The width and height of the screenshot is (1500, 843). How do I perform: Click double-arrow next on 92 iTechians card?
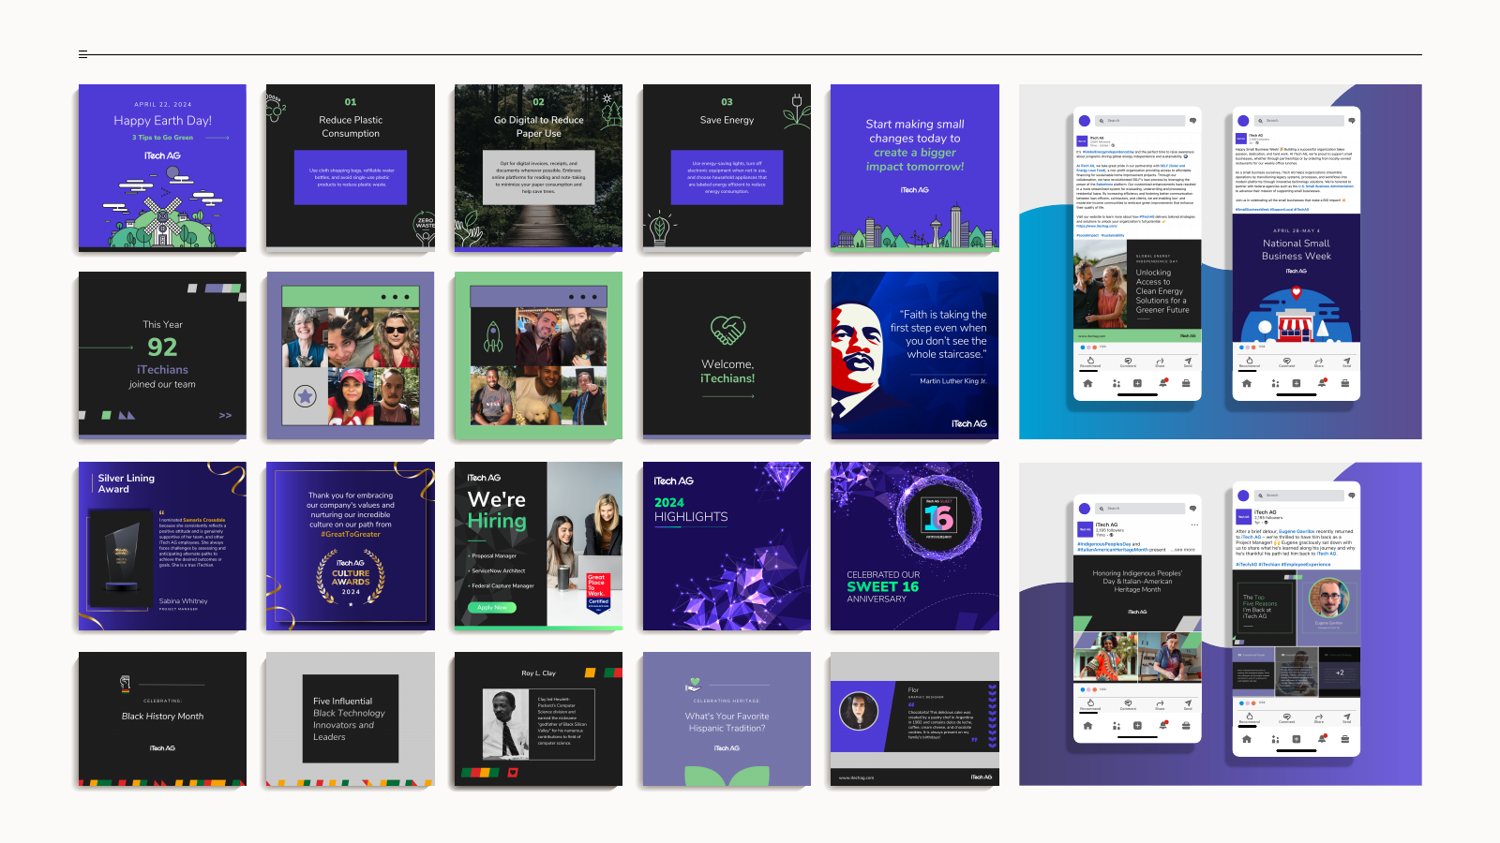[225, 415]
